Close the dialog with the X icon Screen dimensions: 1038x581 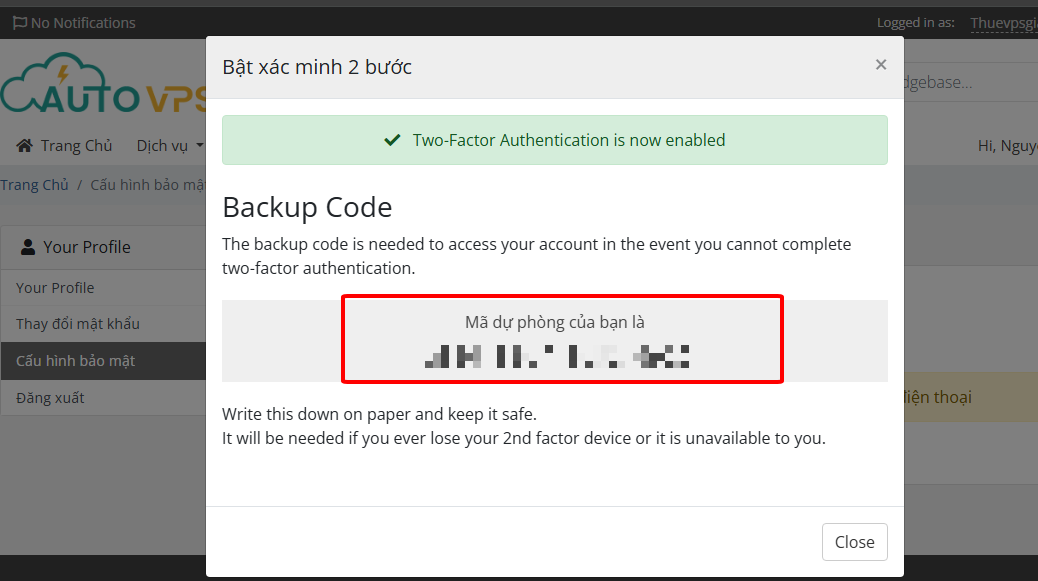tap(880, 65)
